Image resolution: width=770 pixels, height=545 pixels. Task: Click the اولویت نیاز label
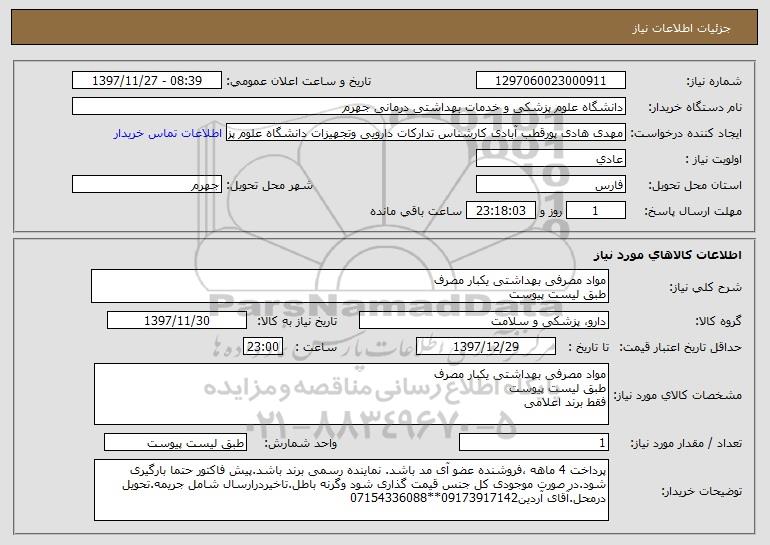pyautogui.click(x=714, y=160)
